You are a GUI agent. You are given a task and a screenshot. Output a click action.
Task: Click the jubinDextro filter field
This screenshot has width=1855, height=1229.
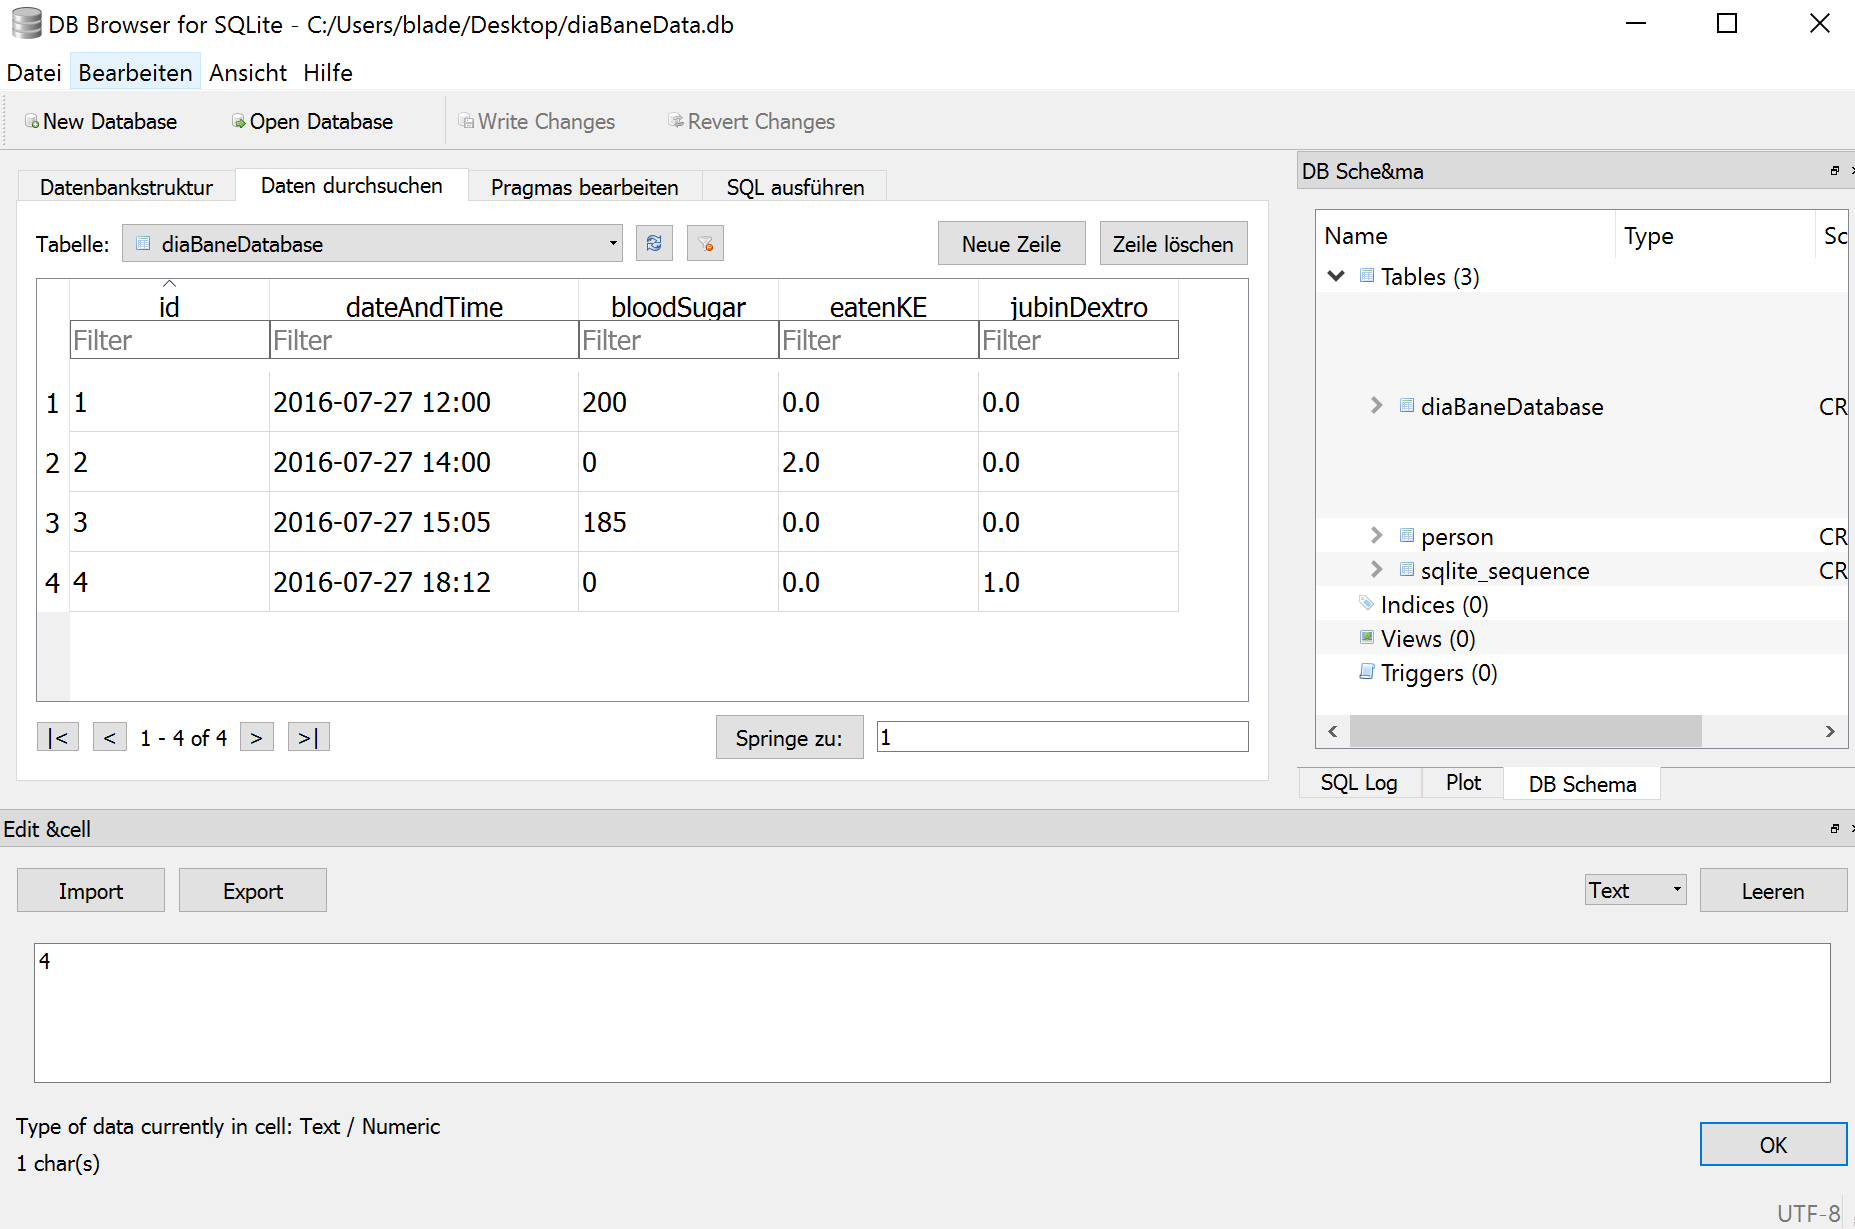click(1078, 339)
